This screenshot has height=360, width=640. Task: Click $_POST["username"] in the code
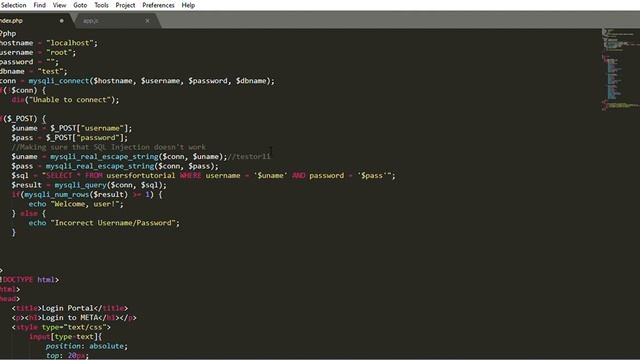(89, 128)
